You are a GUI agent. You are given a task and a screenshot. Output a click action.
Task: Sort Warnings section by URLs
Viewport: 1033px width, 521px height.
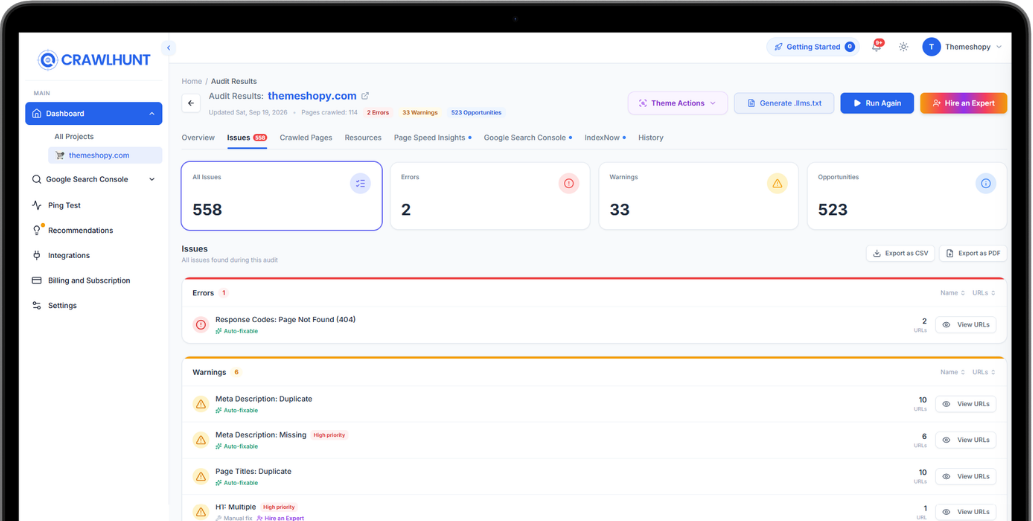[x=984, y=372]
